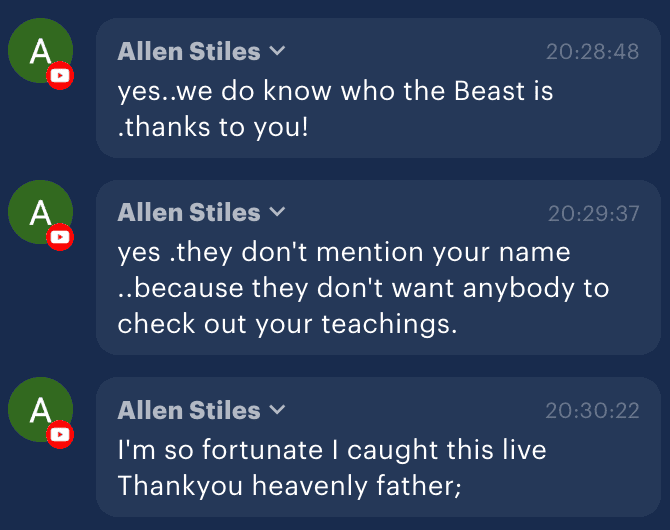The image size is (670, 530).
Task: Open the green 'A' avatar beside the teachings message
Action: [x=40, y=212]
